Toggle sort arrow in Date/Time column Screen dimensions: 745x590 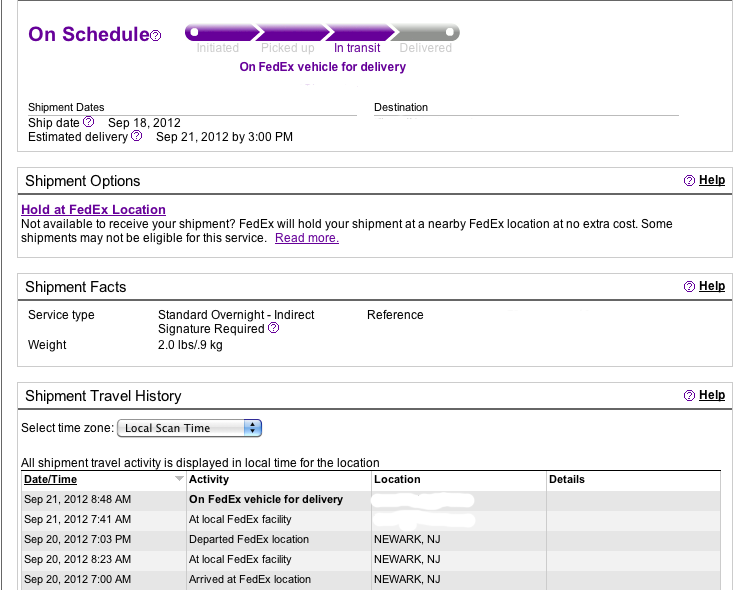coord(179,479)
